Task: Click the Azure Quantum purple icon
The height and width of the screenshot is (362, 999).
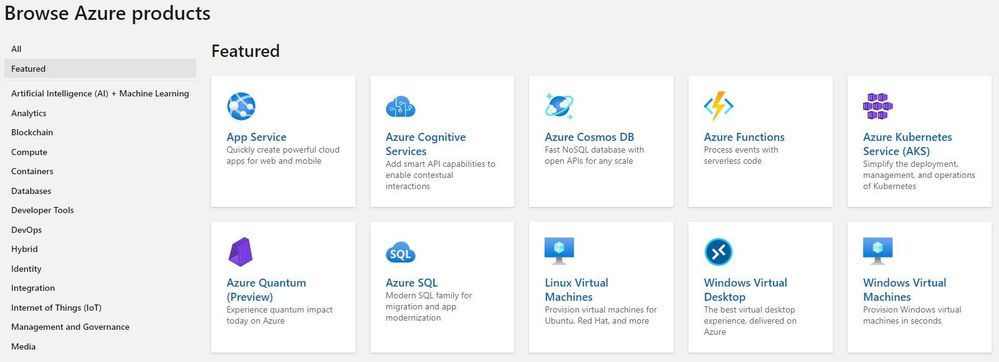Action: coord(241,252)
